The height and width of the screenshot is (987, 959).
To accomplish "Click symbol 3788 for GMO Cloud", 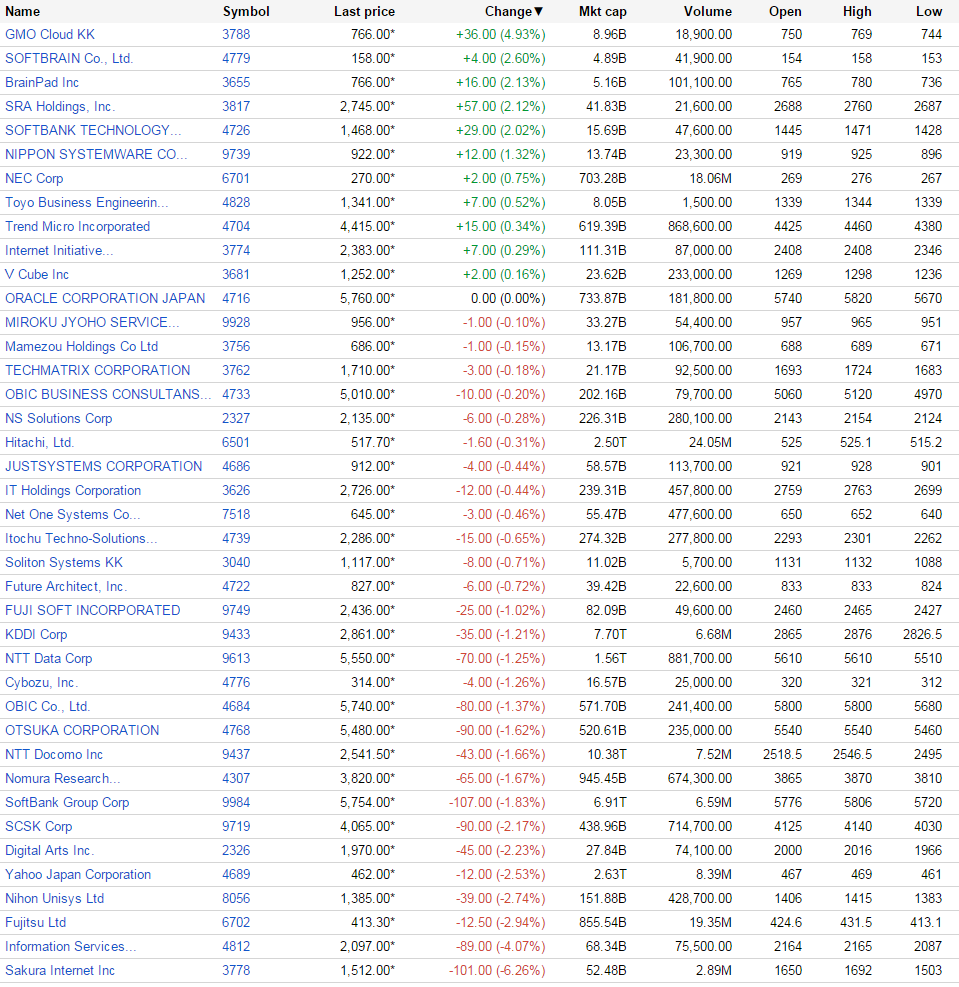I will click(236, 35).
